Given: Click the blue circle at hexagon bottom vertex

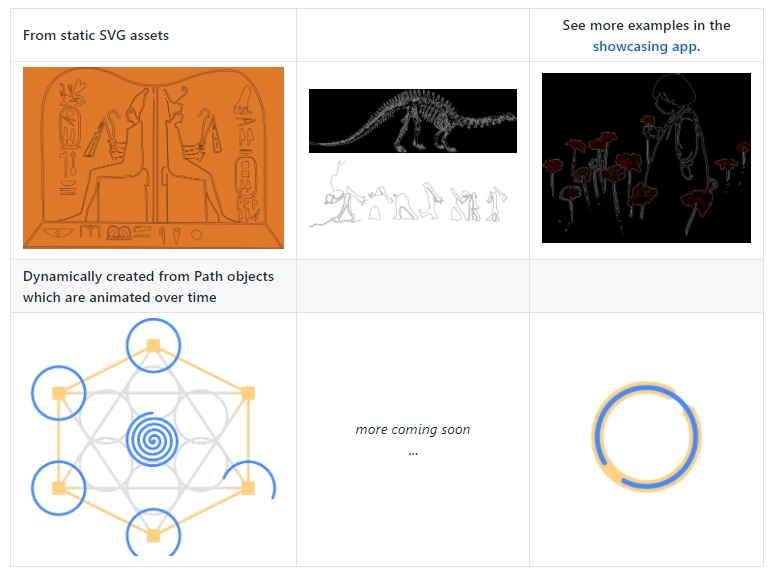Looking at the screenshot, I should [153, 532].
